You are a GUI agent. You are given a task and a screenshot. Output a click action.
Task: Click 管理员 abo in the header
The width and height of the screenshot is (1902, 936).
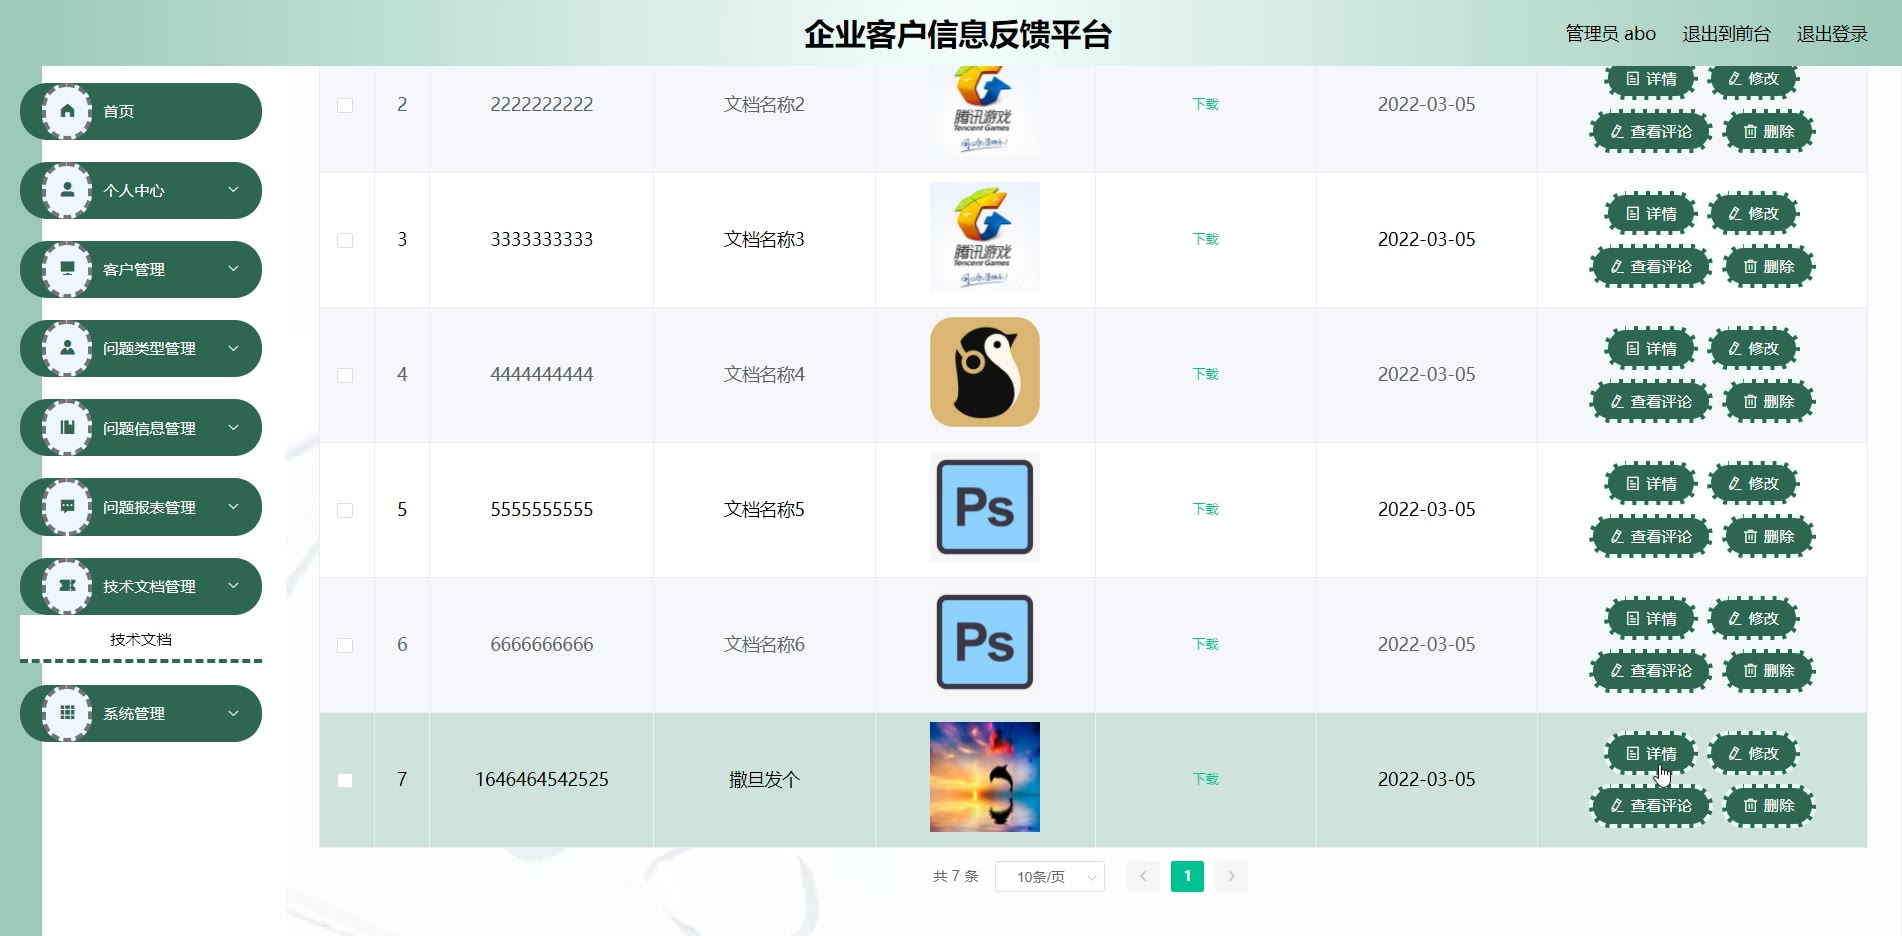pyautogui.click(x=1610, y=34)
